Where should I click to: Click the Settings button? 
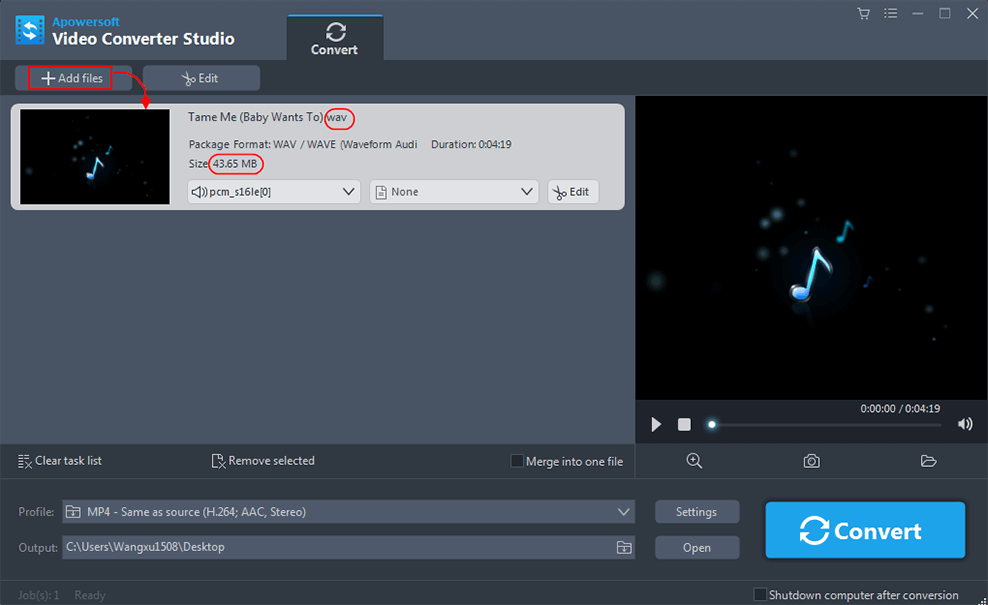click(696, 512)
